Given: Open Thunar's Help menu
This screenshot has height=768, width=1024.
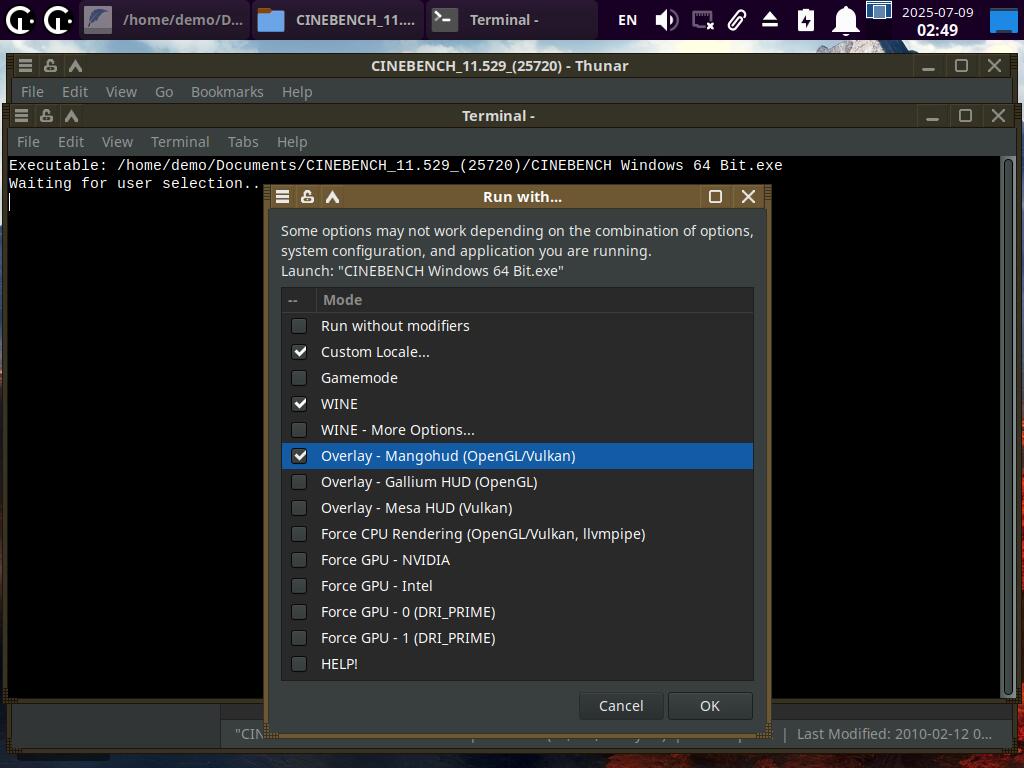Looking at the screenshot, I should [x=297, y=92].
